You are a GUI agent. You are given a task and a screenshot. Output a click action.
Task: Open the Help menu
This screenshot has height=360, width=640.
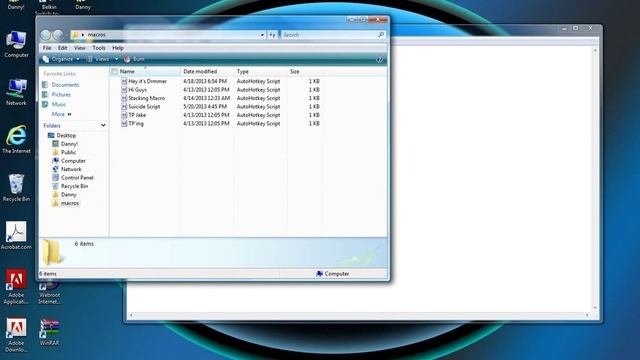click(118, 48)
